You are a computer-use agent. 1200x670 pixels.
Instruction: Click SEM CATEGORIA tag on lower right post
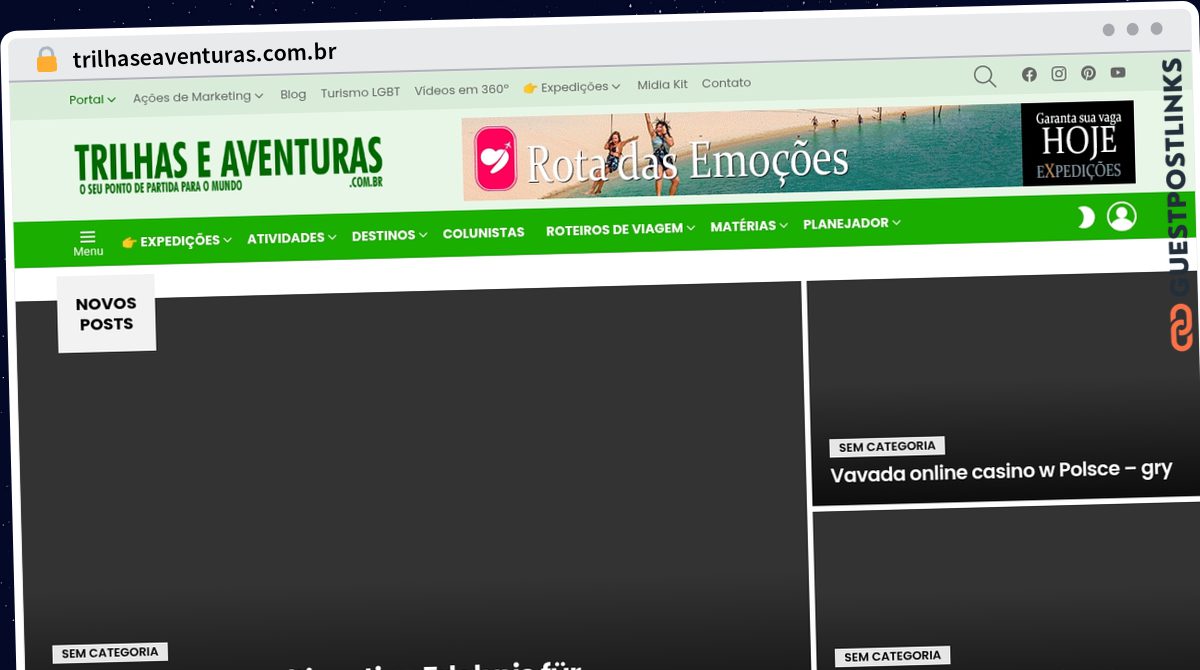click(x=893, y=657)
